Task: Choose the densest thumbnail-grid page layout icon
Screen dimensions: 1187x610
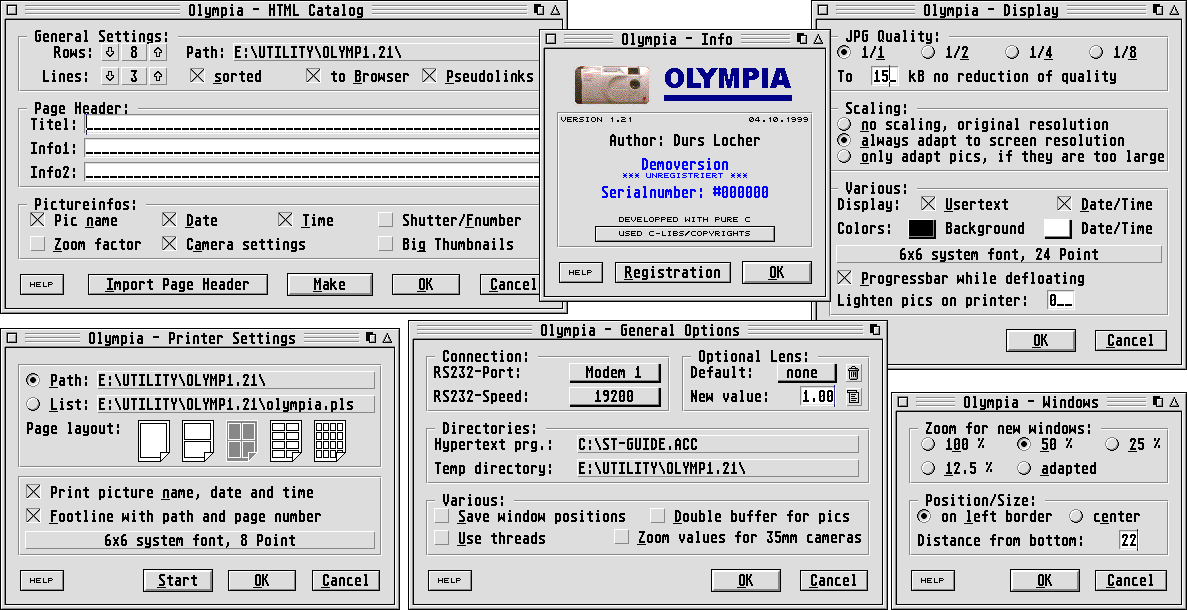Action: coord(329,441)
